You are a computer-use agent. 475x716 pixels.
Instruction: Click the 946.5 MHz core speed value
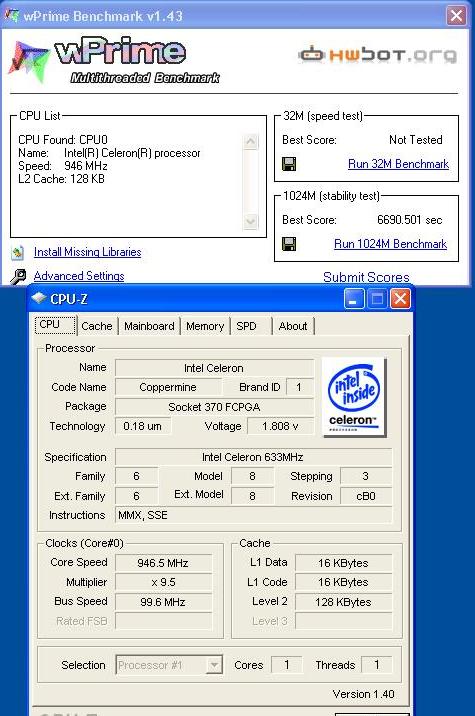pos(163,563)
